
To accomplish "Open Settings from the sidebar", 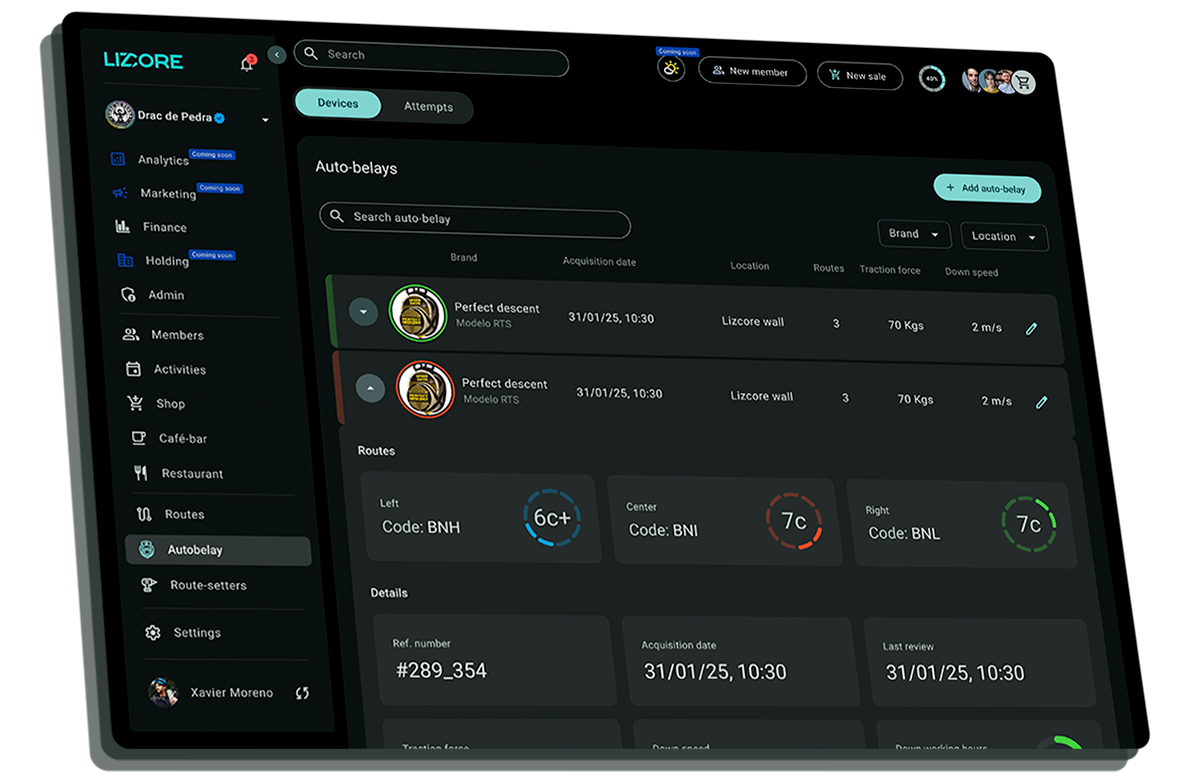I will coord(196,633).
